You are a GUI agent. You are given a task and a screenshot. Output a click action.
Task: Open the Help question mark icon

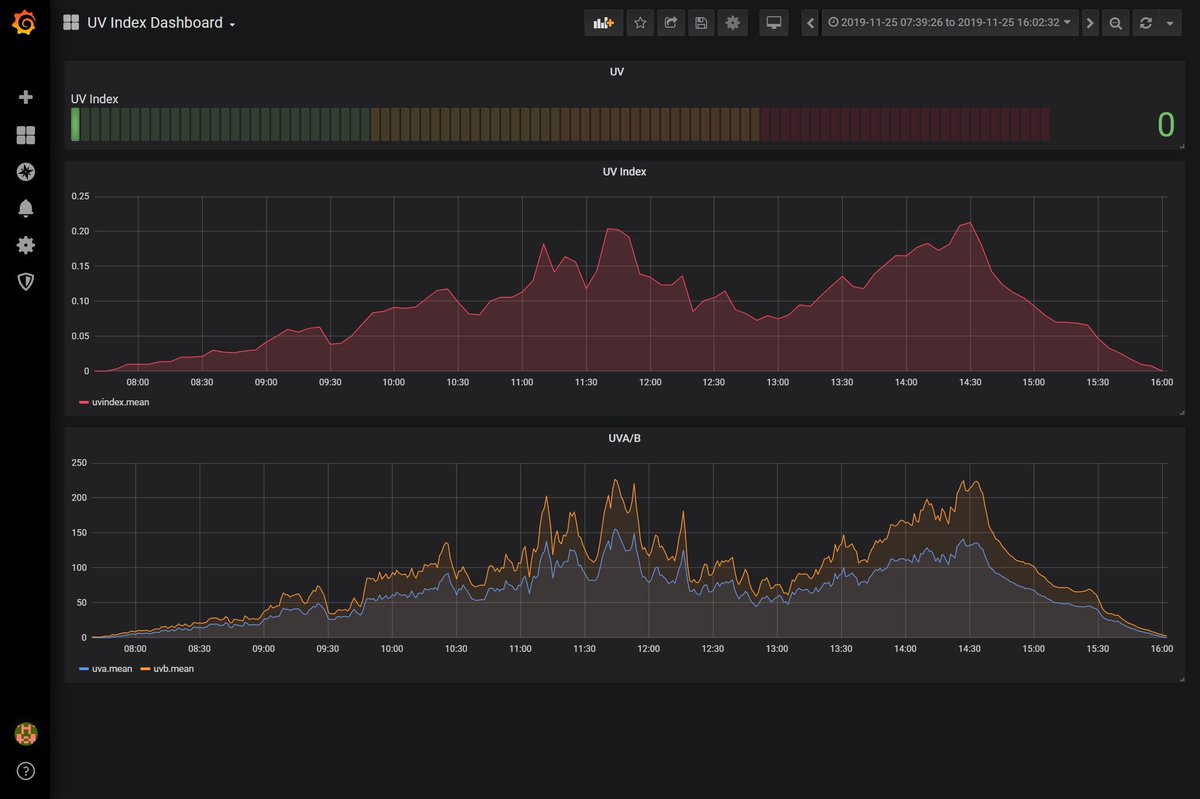tap(26, 771)
